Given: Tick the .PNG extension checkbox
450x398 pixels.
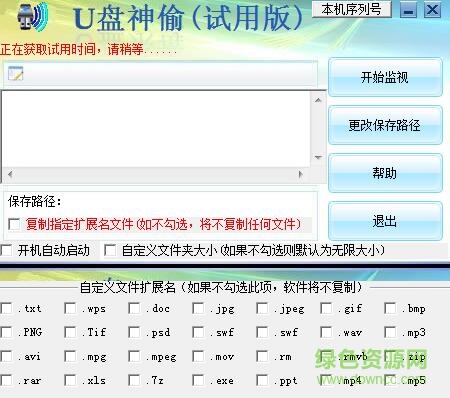Looking at the screenshot, I should coord(6,332).
